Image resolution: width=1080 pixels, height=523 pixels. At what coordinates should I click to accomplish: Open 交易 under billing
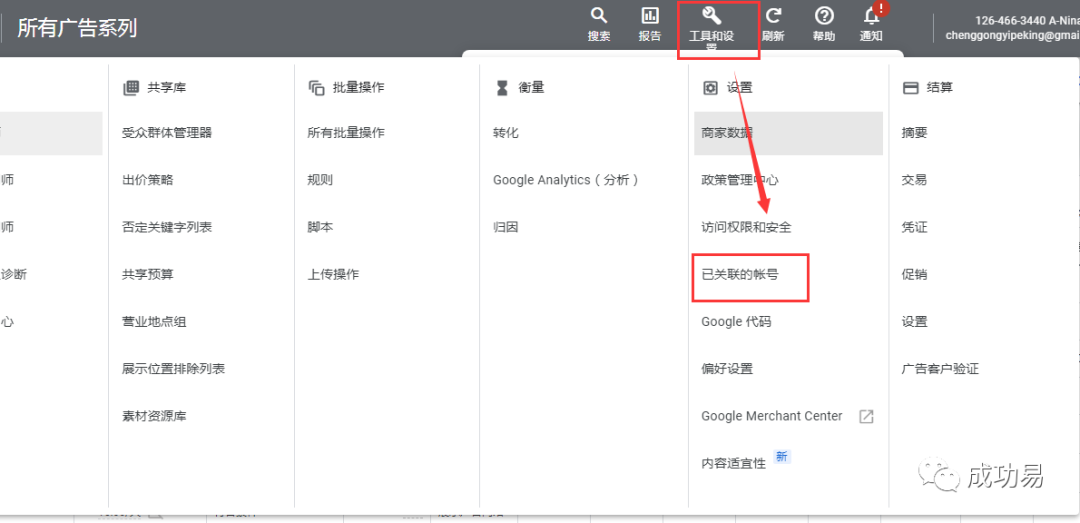point(915,180)
